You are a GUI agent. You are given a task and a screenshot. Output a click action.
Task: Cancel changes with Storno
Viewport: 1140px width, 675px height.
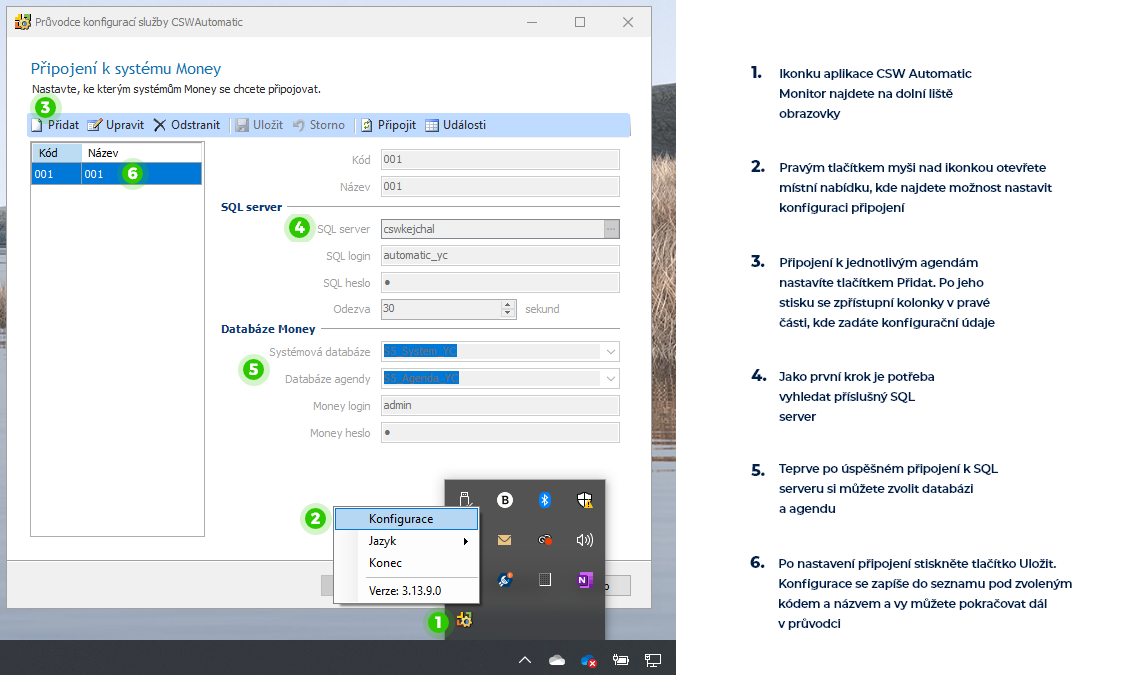(319, 125)
